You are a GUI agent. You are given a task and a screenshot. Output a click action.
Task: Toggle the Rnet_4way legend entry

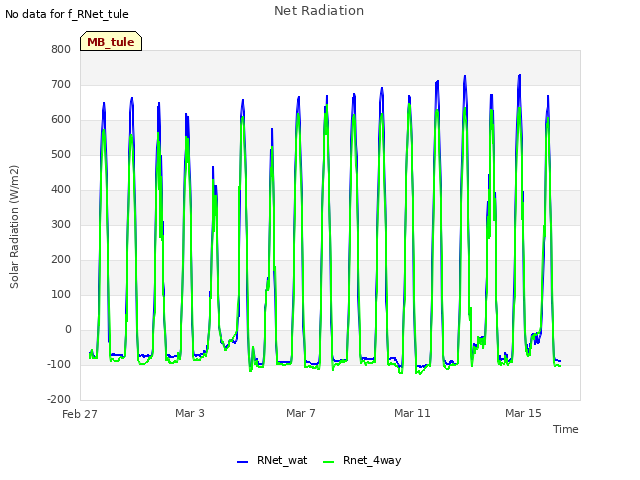[x=362, y=460]
